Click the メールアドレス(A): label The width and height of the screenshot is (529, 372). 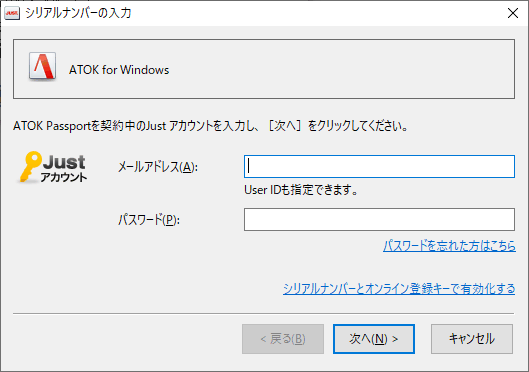point(158,167)
